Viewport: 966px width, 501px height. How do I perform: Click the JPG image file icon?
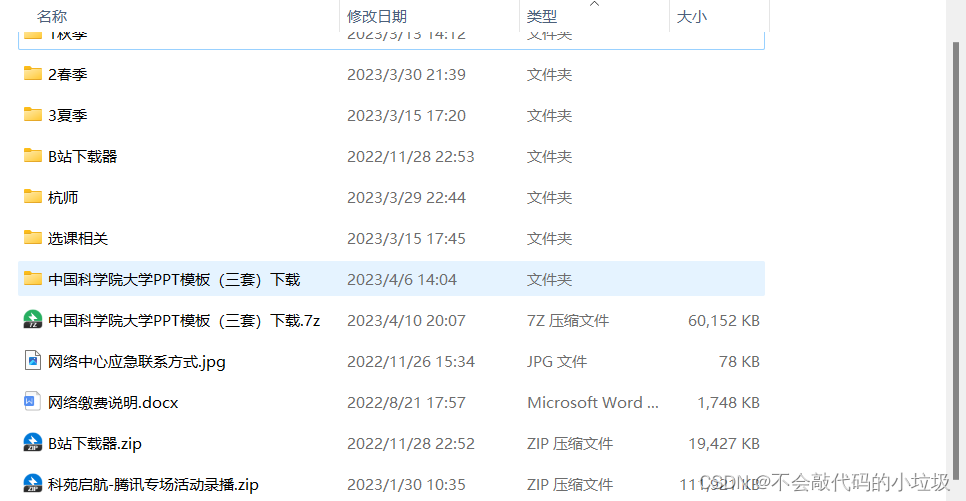tap(33, 361)
